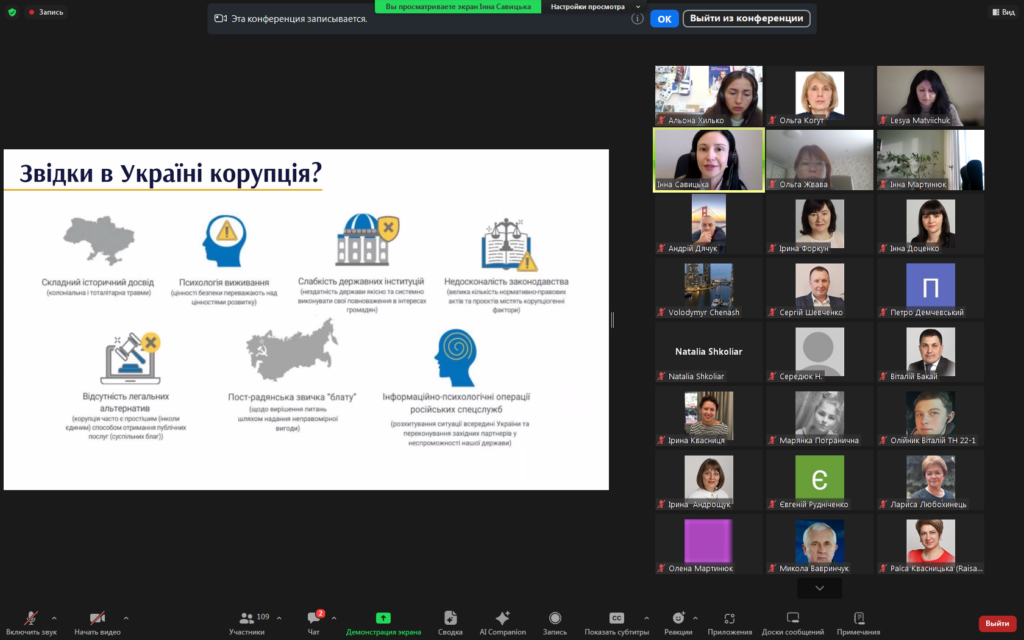1024x640 pixels.
Task: Open the Реакции reactions picker
Action: (678, 619)
